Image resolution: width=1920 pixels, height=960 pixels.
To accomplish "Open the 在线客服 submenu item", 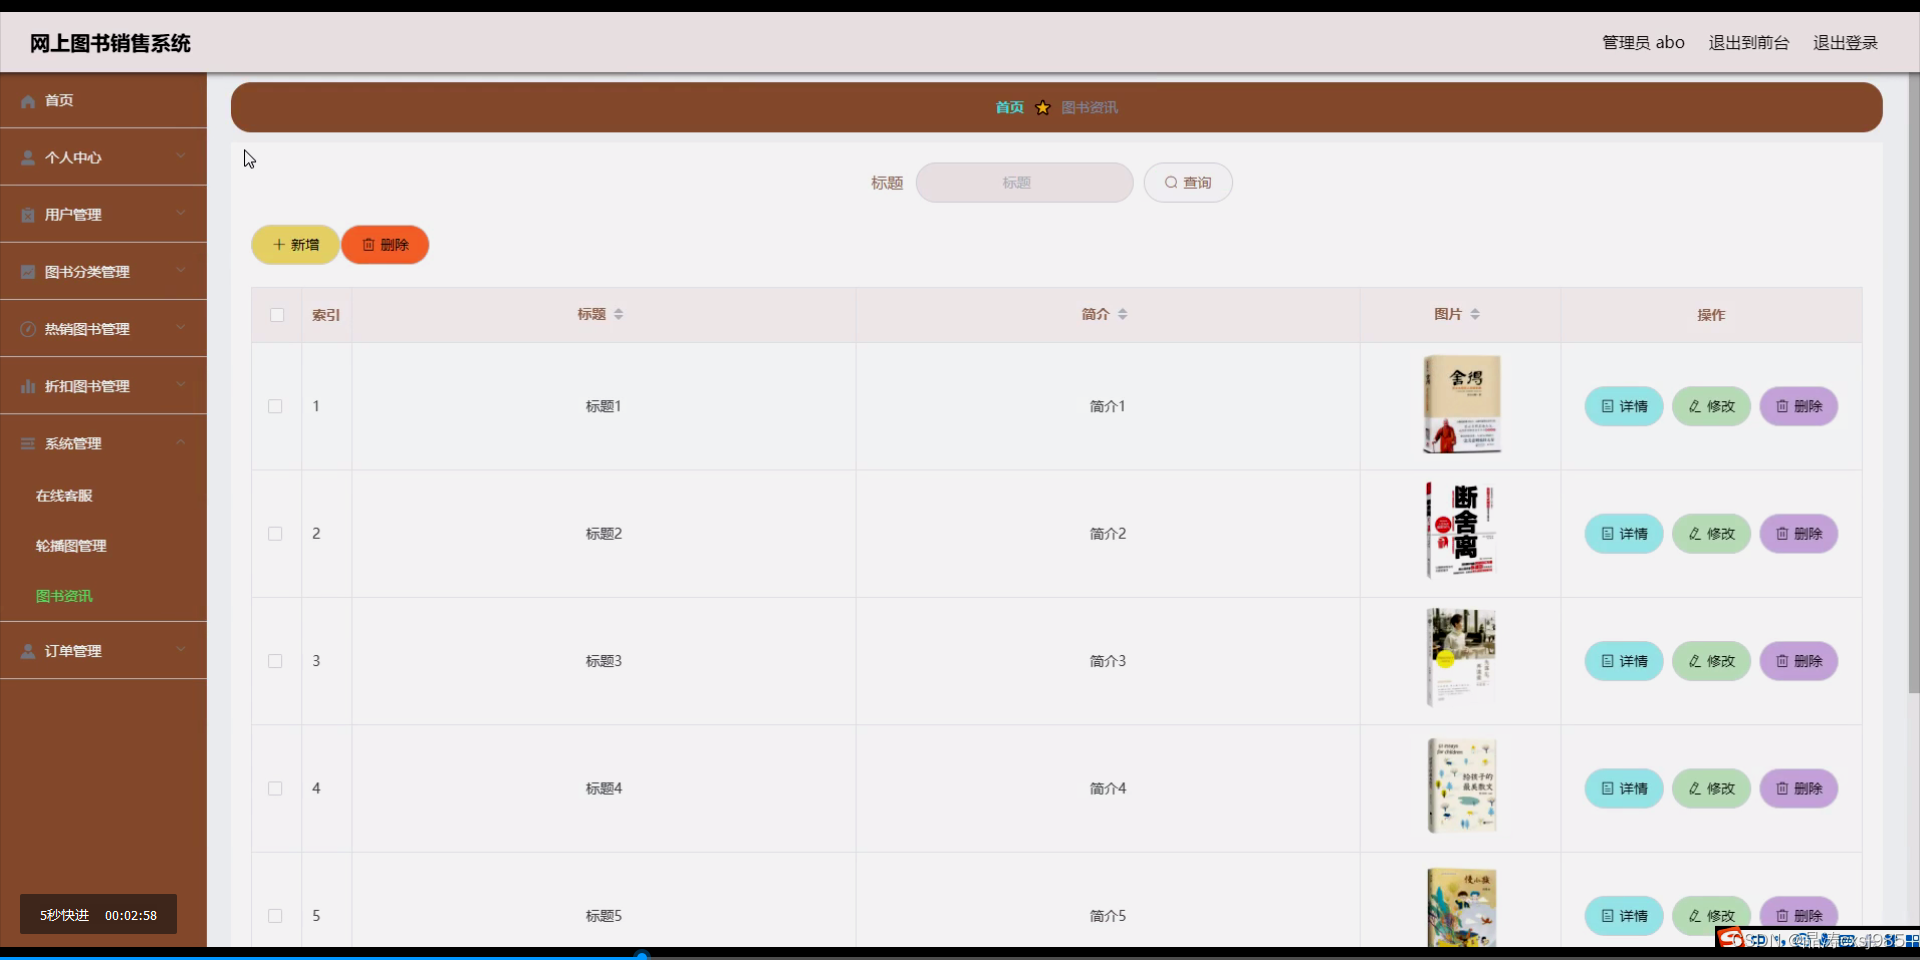I will click(64, 496).
